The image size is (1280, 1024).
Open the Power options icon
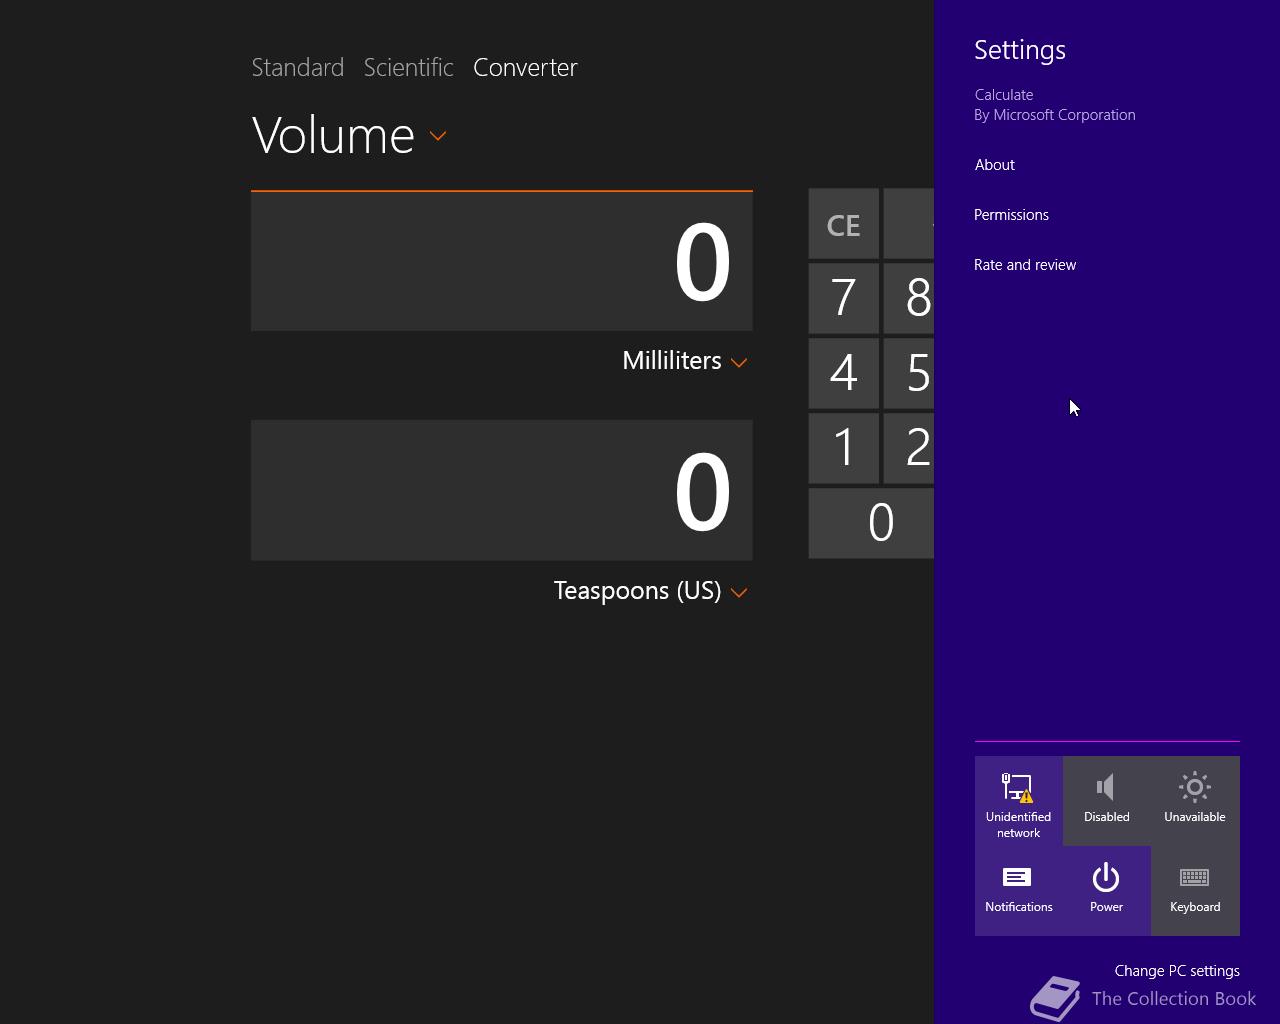click(1106, 878)
